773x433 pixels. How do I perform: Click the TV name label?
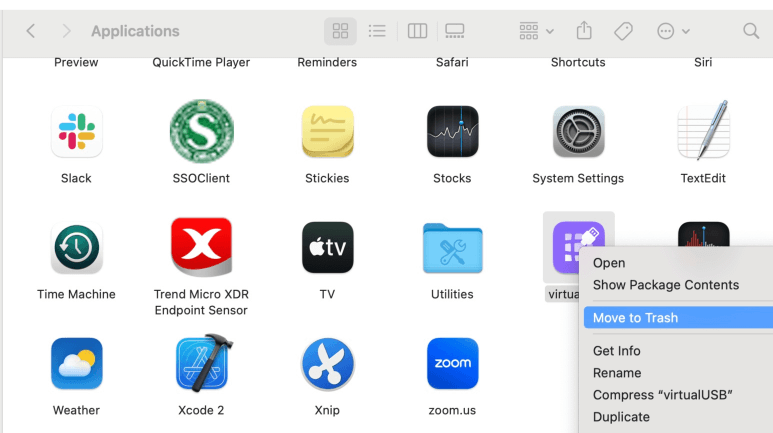pyautogui.click(x=327, y=294)
